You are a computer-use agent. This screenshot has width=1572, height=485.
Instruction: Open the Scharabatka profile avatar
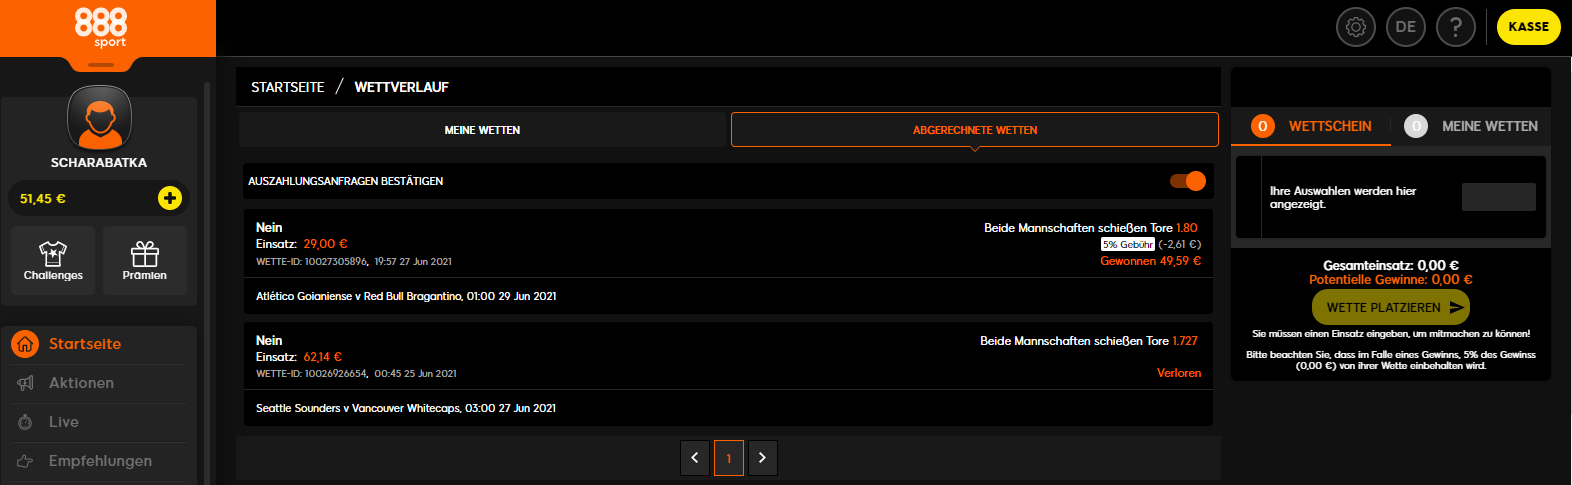pyautogui.click(x=99, y=118)
